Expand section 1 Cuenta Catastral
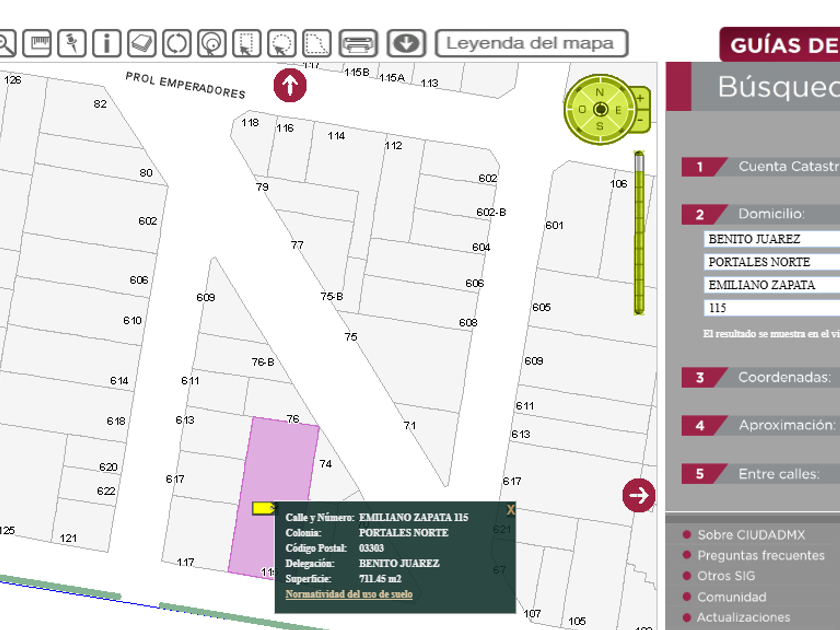840x630 pixels. pos(761,167)
